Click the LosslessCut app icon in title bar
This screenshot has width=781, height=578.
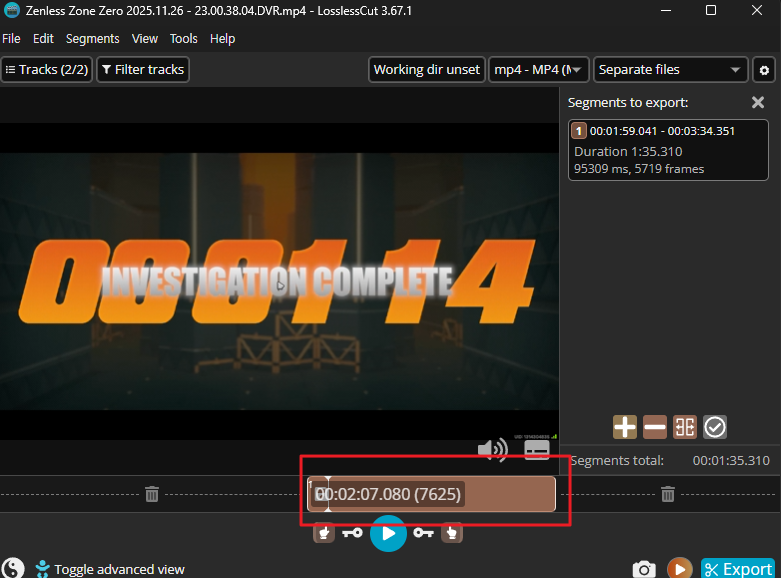[x=11, y=10]
